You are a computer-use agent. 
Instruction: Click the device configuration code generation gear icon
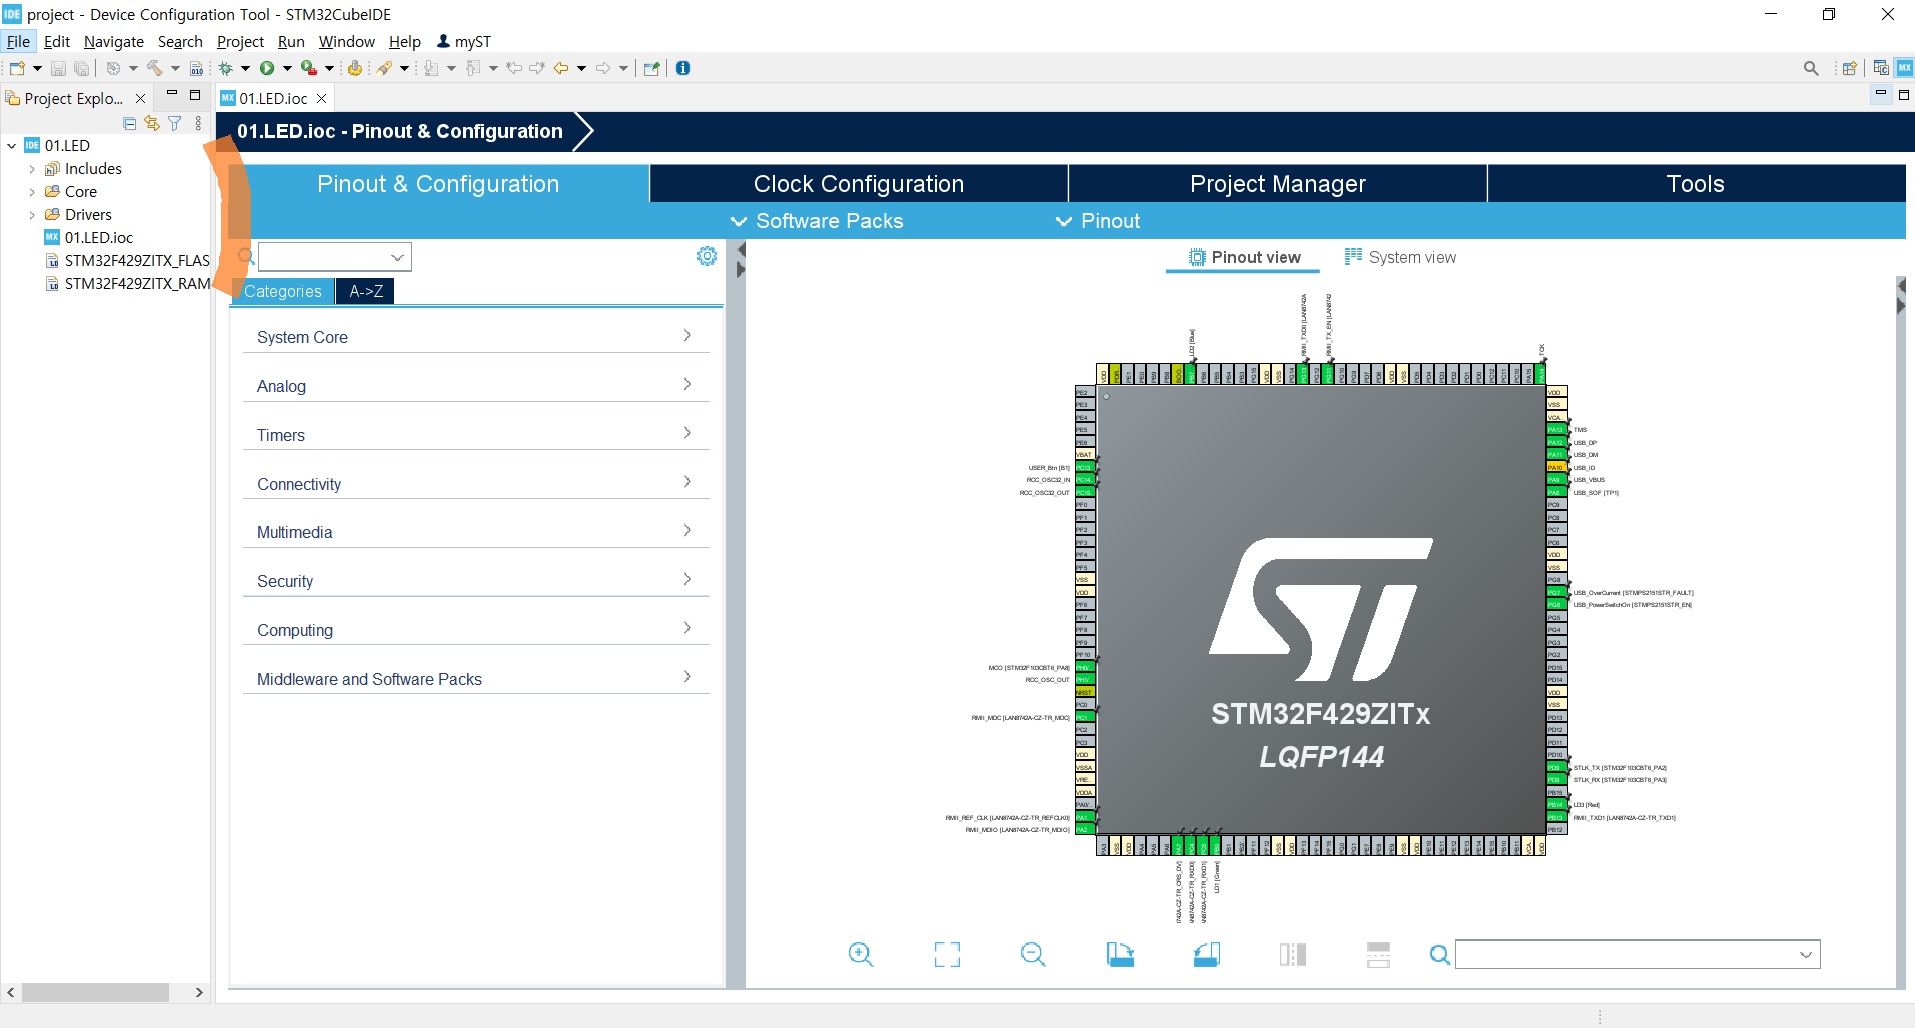tap(354, 68)
